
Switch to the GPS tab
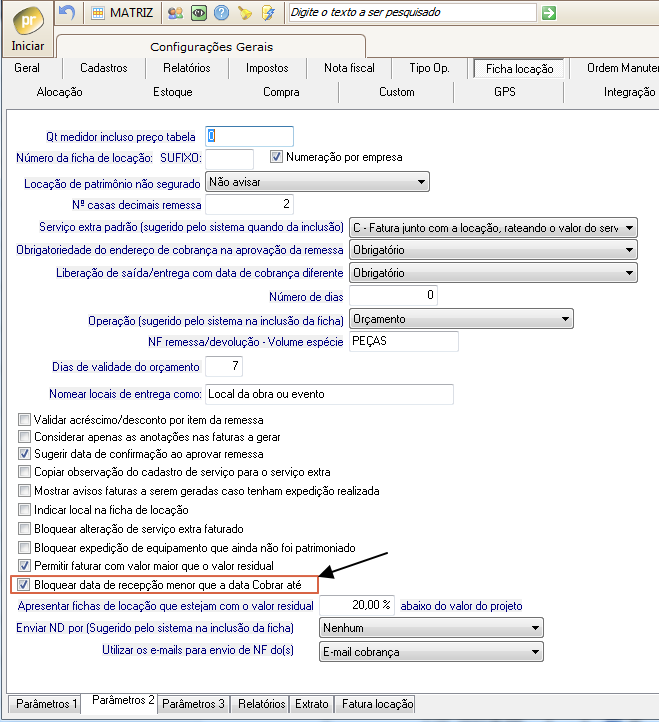[505, 92]
